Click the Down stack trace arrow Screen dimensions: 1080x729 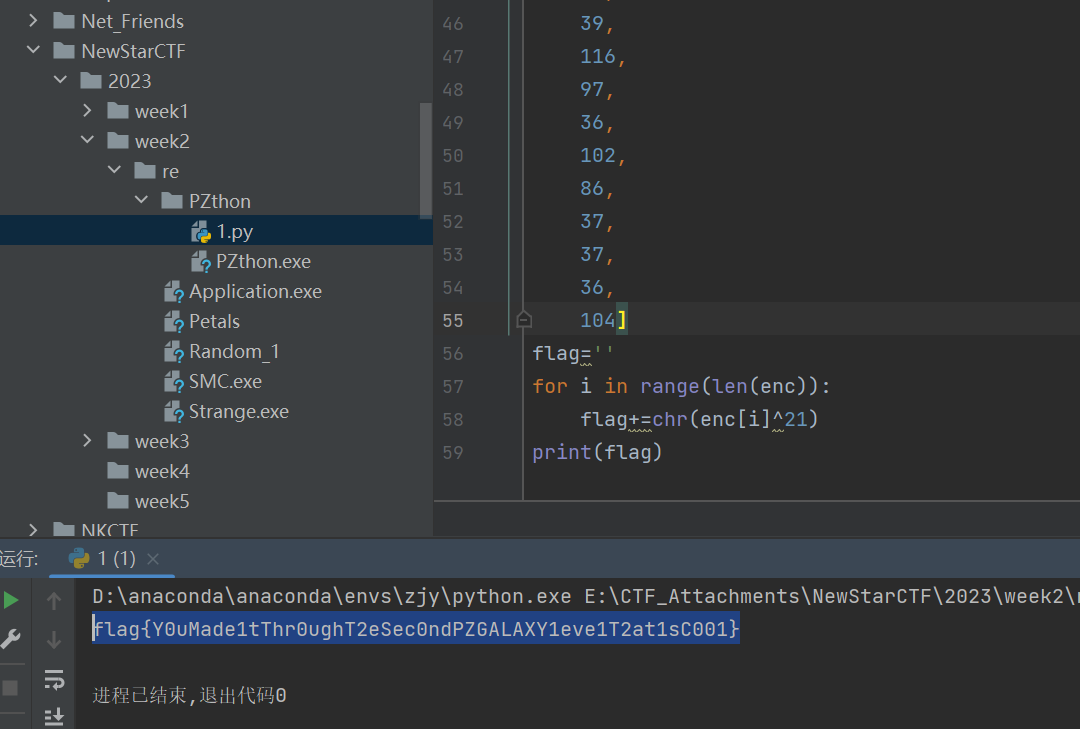point(54,640)
